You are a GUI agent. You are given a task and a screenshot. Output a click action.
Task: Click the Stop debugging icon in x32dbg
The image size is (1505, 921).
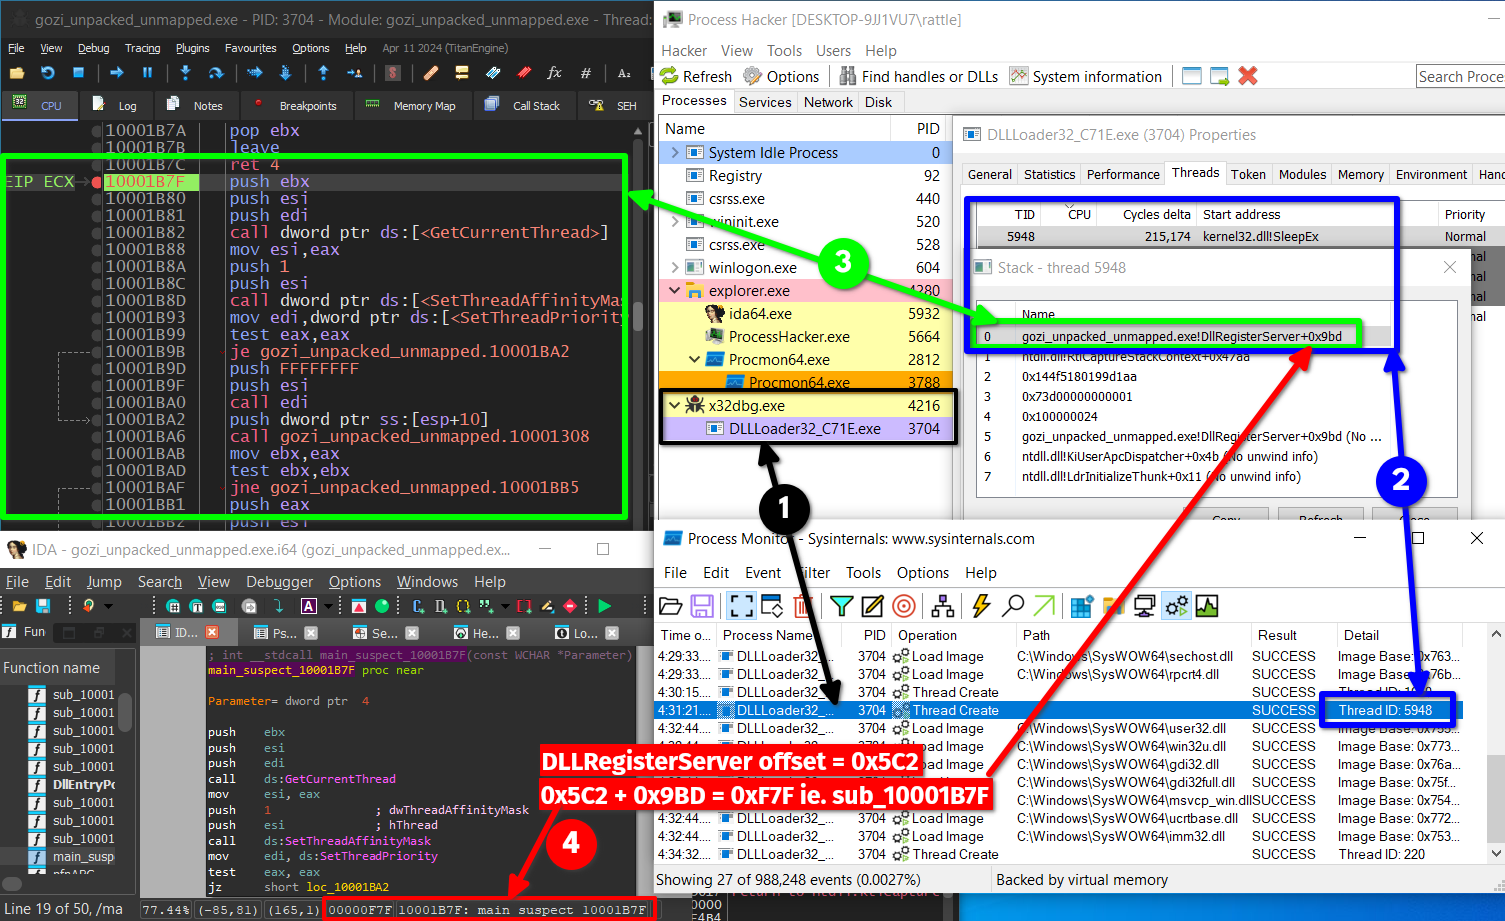[x=78, y=73]
